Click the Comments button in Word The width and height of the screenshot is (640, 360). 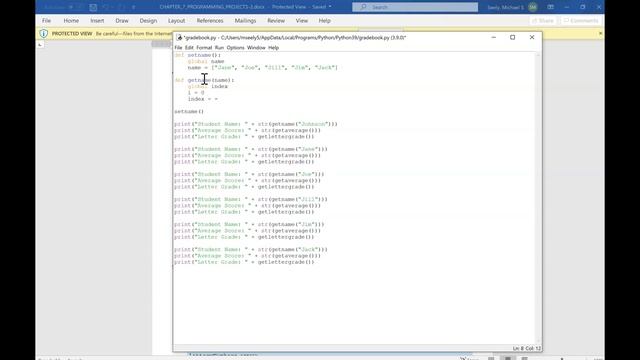pos(581,20)
